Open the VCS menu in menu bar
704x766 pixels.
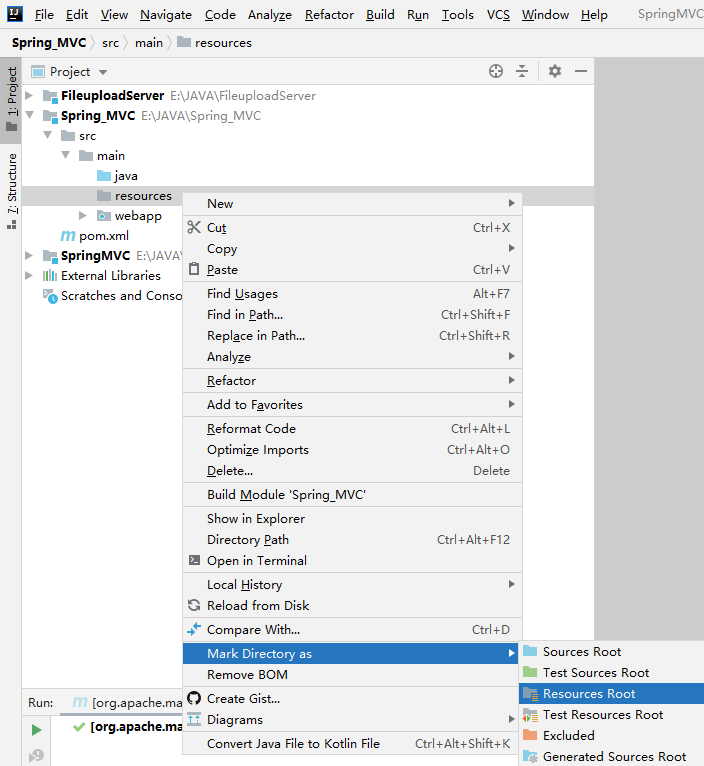point(498,15)
